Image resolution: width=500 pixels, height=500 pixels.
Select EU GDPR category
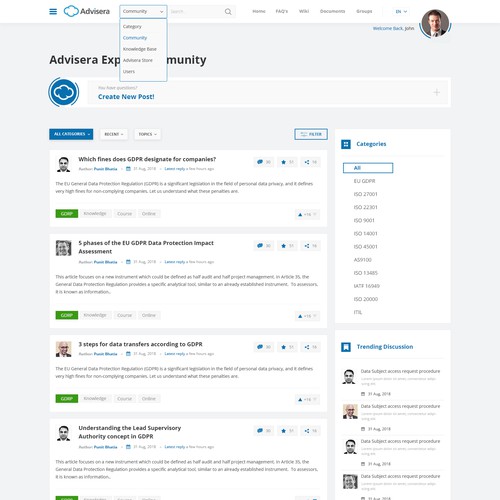364,181
